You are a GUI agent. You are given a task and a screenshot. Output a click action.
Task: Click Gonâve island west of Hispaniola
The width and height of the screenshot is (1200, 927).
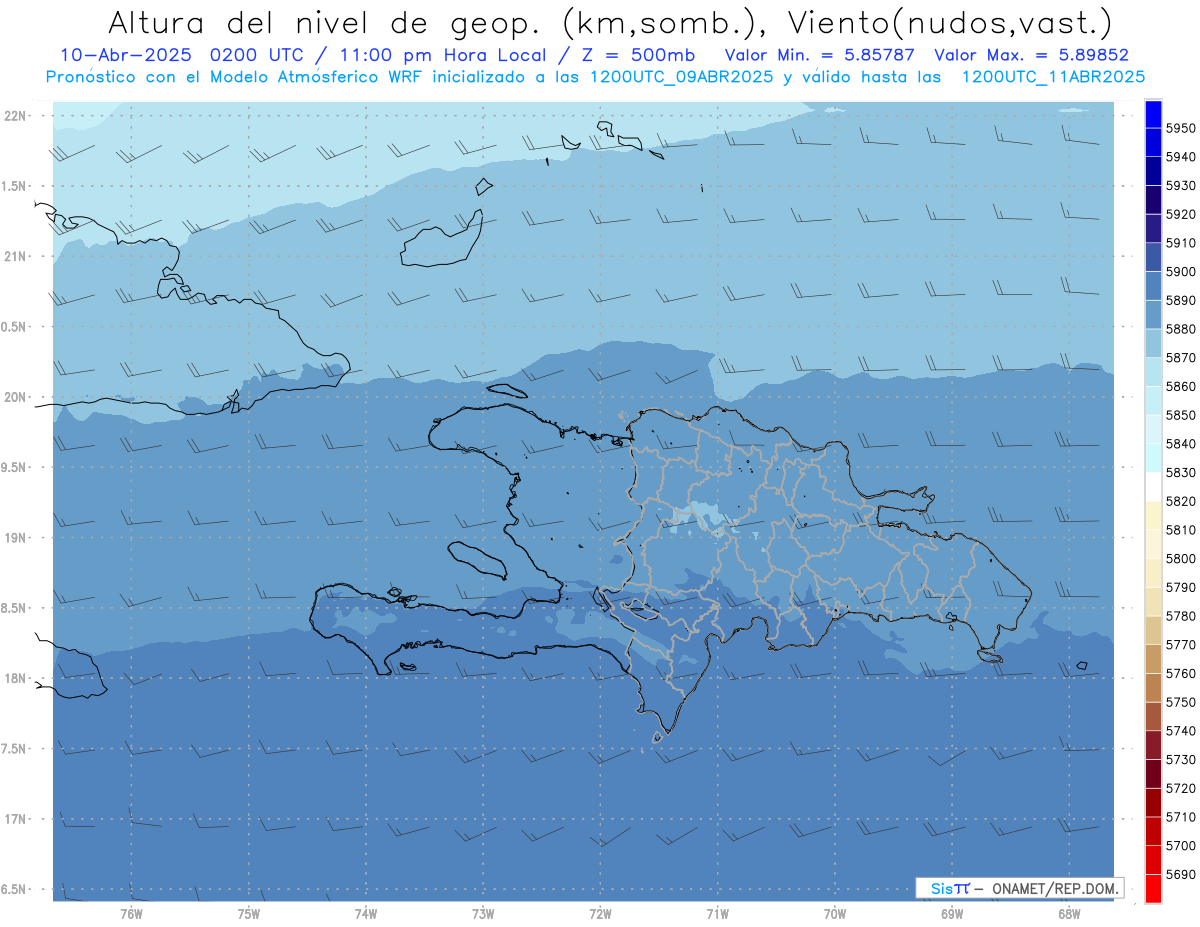click(478, 560)
